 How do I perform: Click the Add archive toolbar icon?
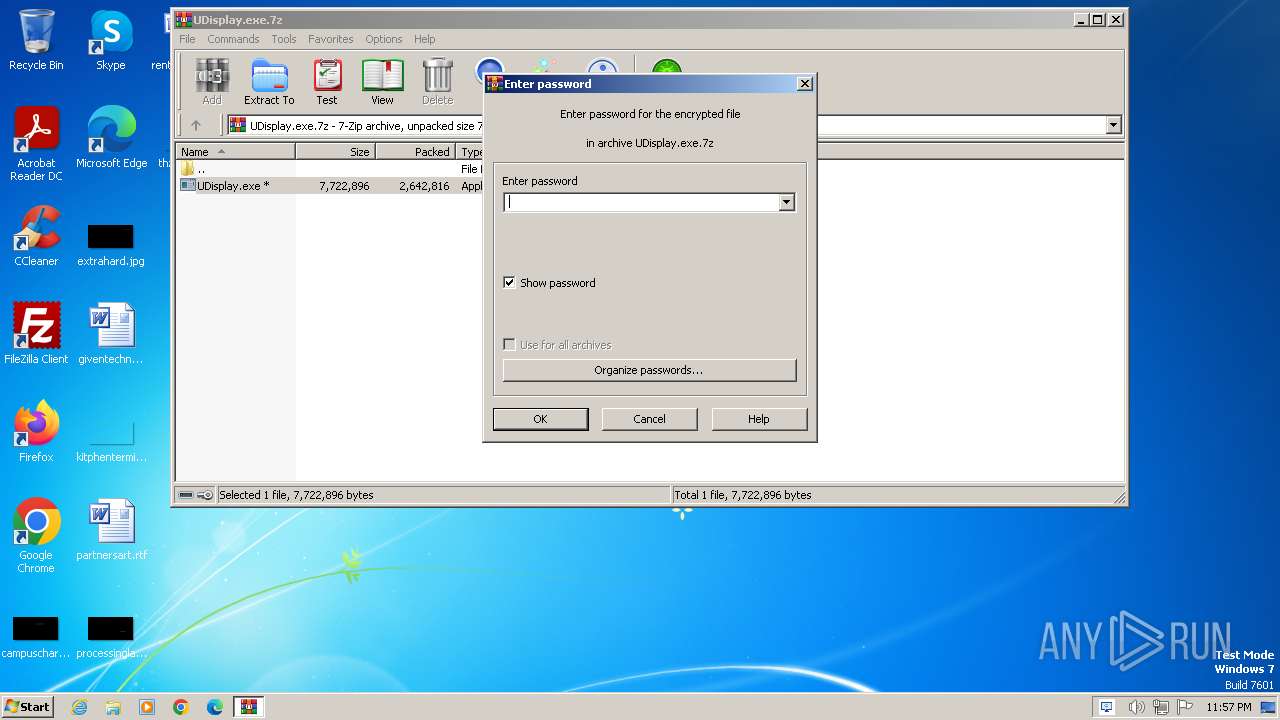212,82
